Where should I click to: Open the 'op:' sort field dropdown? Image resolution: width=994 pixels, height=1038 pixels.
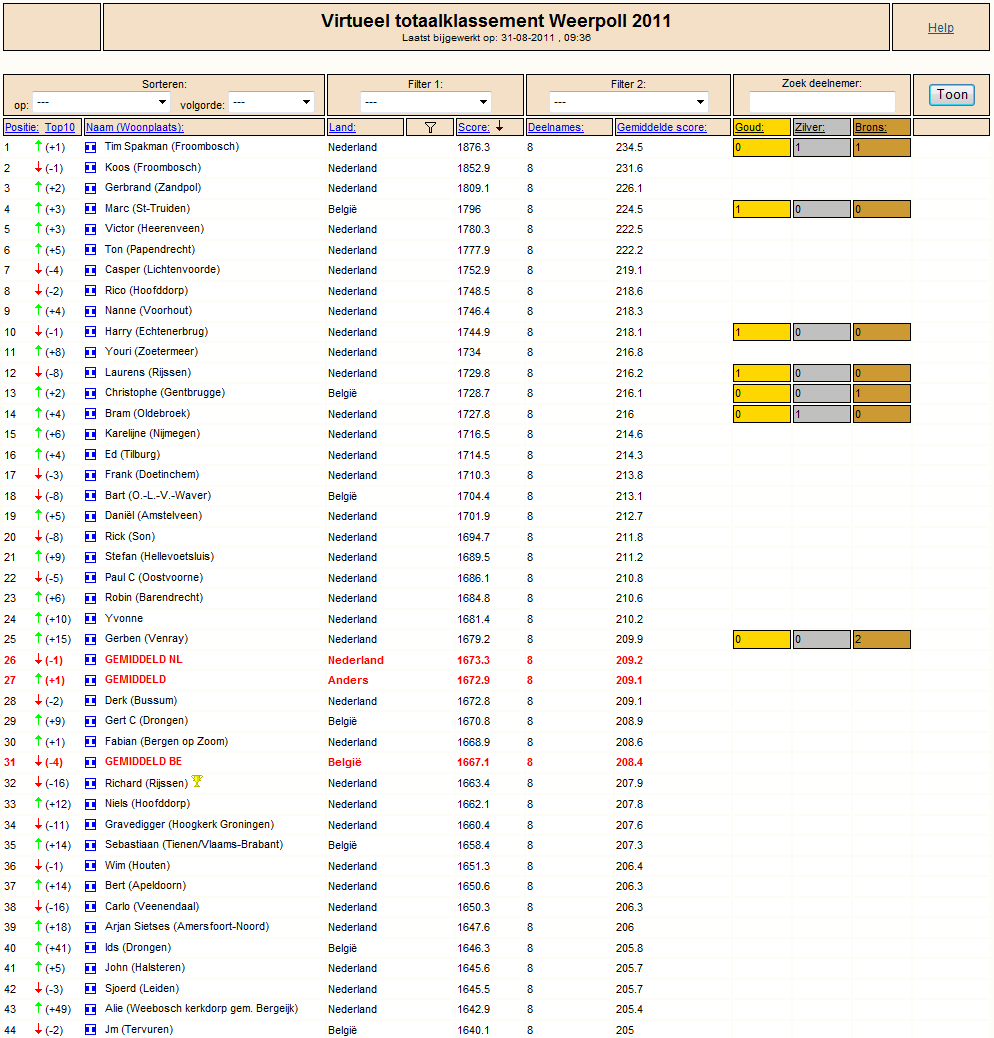click(x=101, y=102)
